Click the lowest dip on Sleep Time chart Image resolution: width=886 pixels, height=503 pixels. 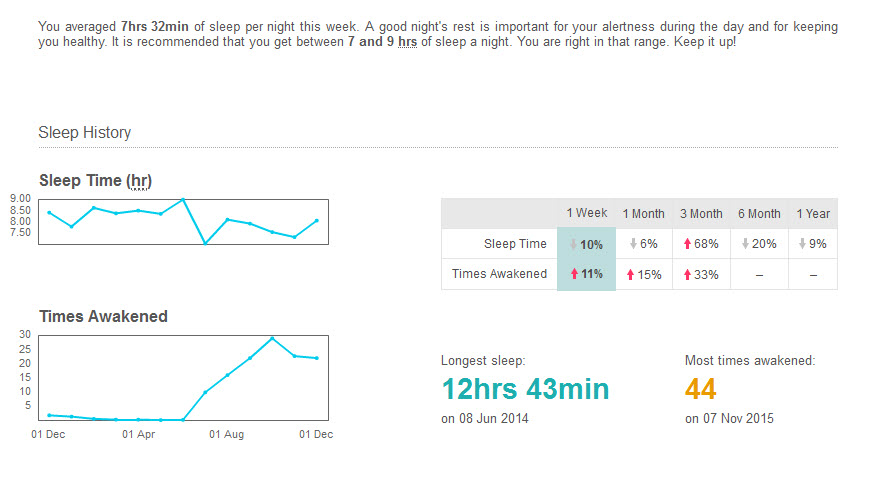[205, 243]
